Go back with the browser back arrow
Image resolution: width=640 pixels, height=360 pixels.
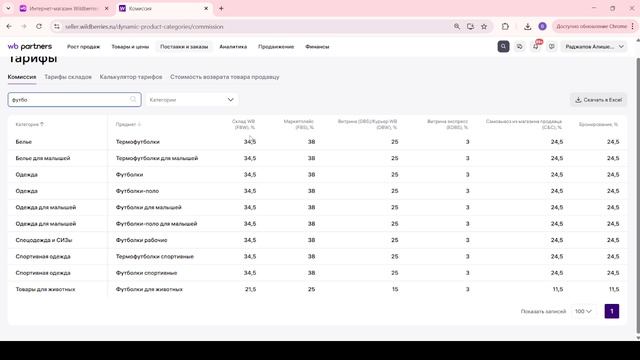(9, 26)
